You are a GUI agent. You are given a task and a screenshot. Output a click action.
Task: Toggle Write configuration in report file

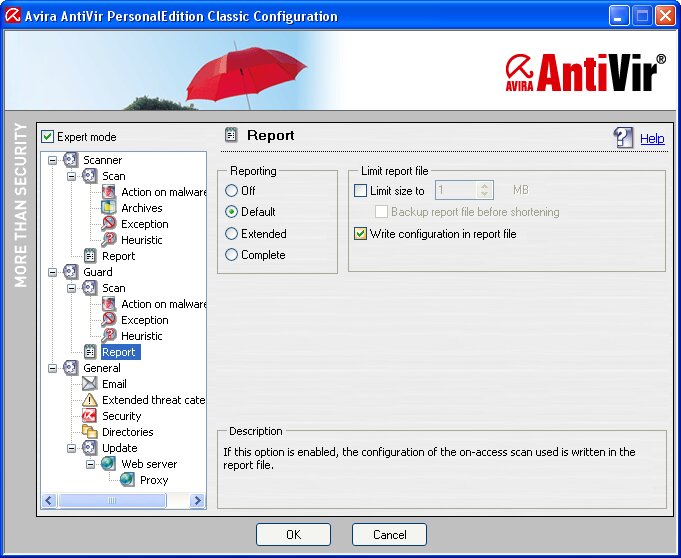[361, 234]
